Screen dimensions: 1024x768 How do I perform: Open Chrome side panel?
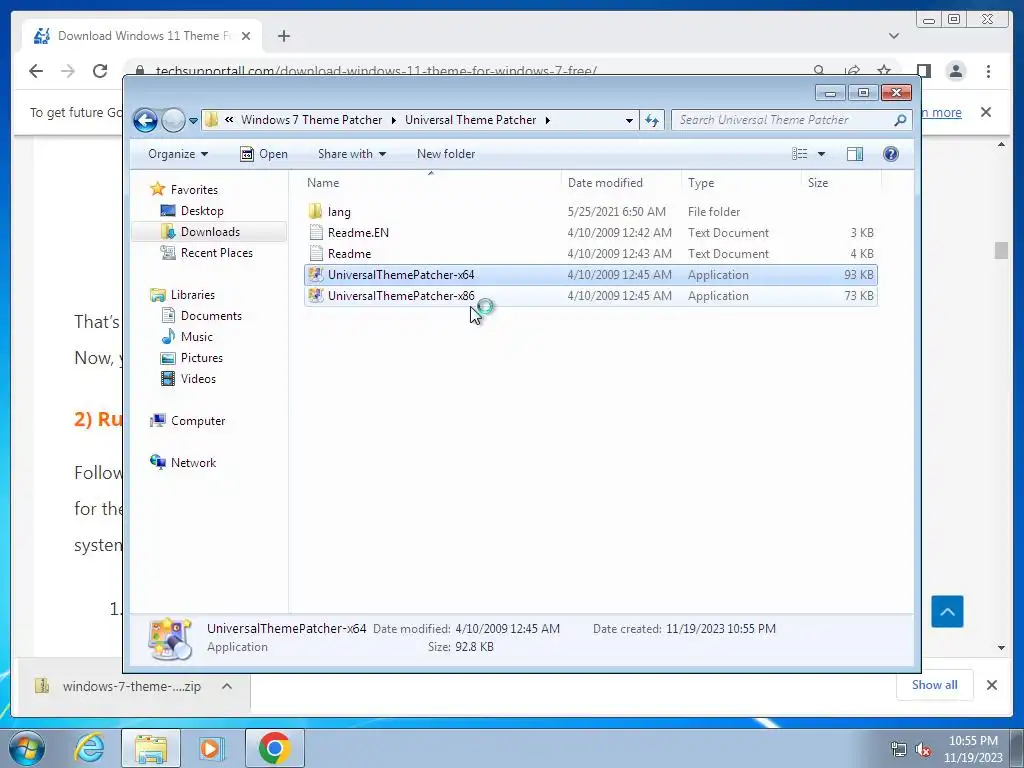923,71
